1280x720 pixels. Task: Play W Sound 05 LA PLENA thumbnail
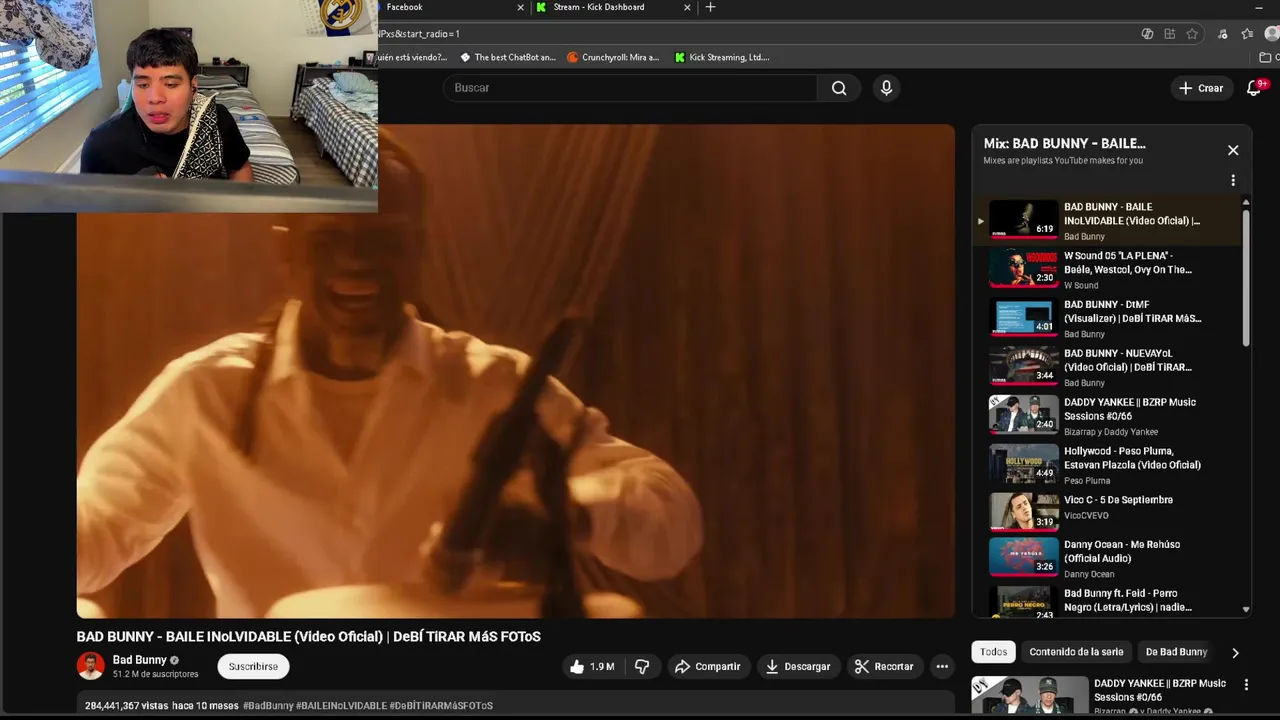[1023, 268]
